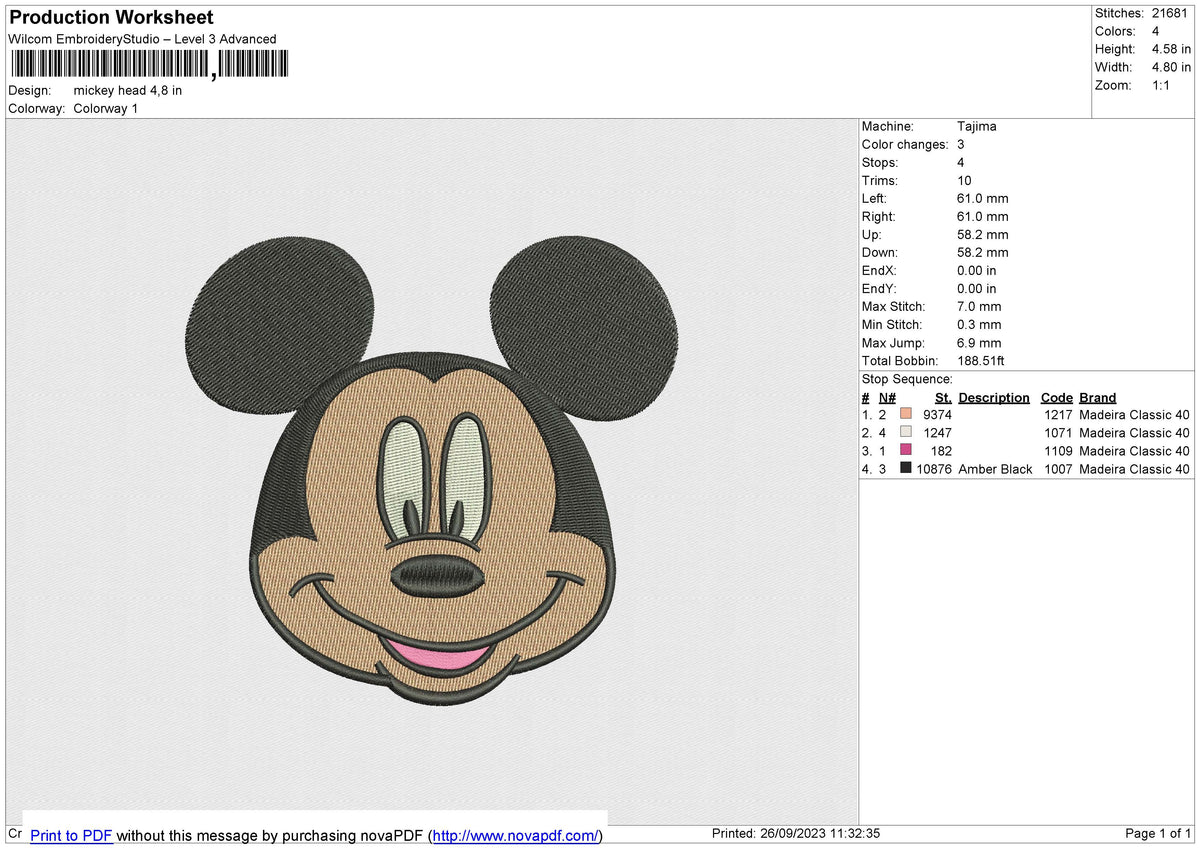Click the Brand column header
1200x848 pixels.
tap(1098, 397)
